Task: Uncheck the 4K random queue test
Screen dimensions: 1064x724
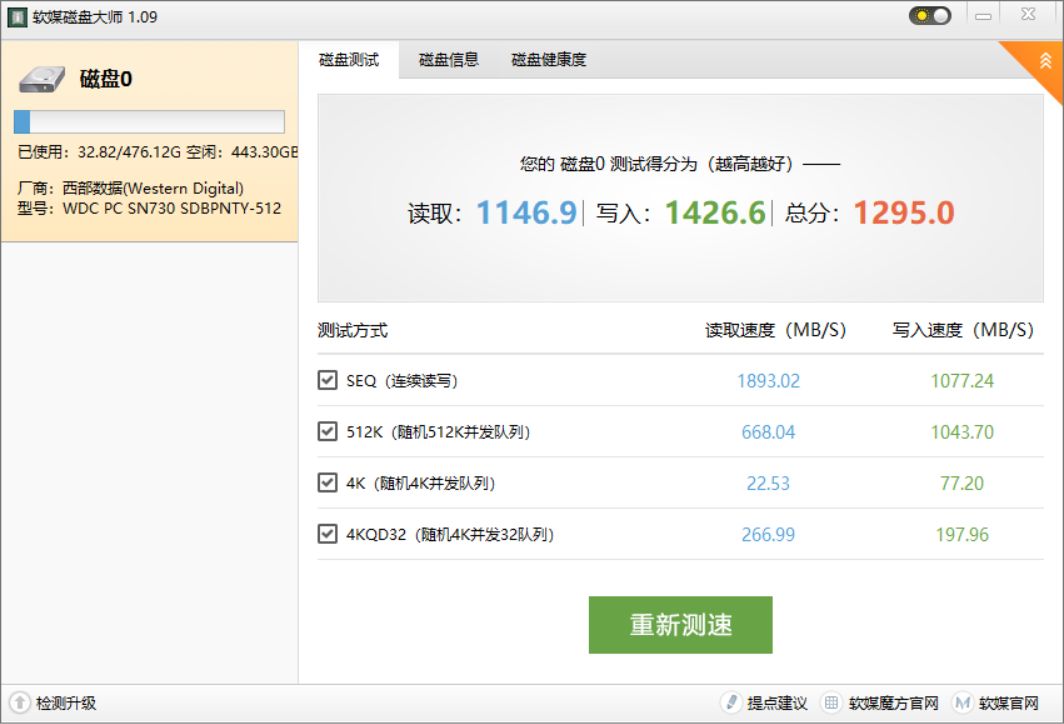Action: [327, 483]
